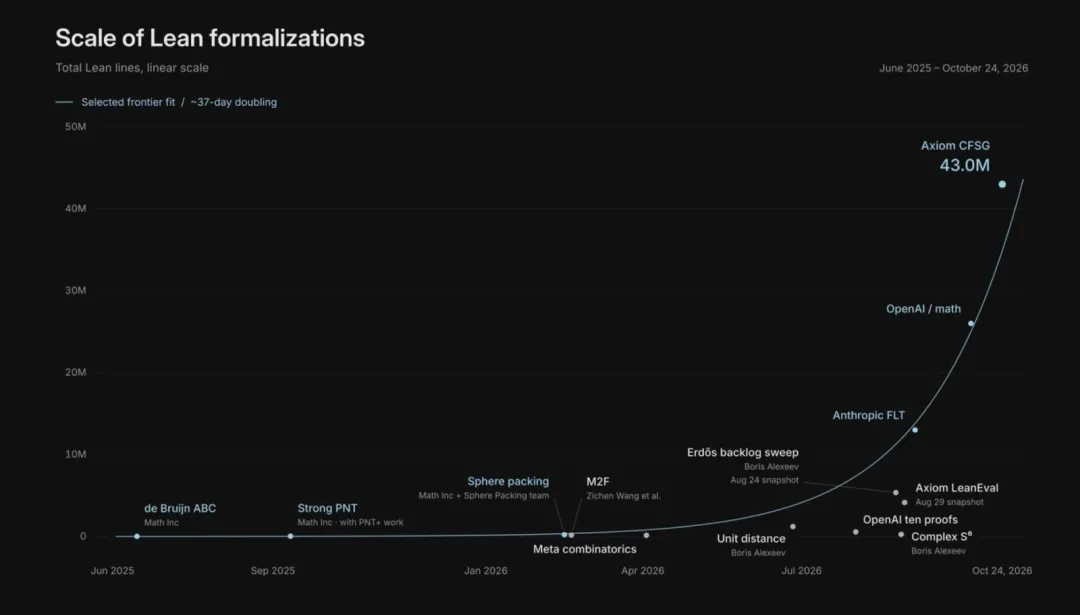Click the ~37-day doubling legend text
The width and height of the screenshot is (1080, 615).
point(233,102)
